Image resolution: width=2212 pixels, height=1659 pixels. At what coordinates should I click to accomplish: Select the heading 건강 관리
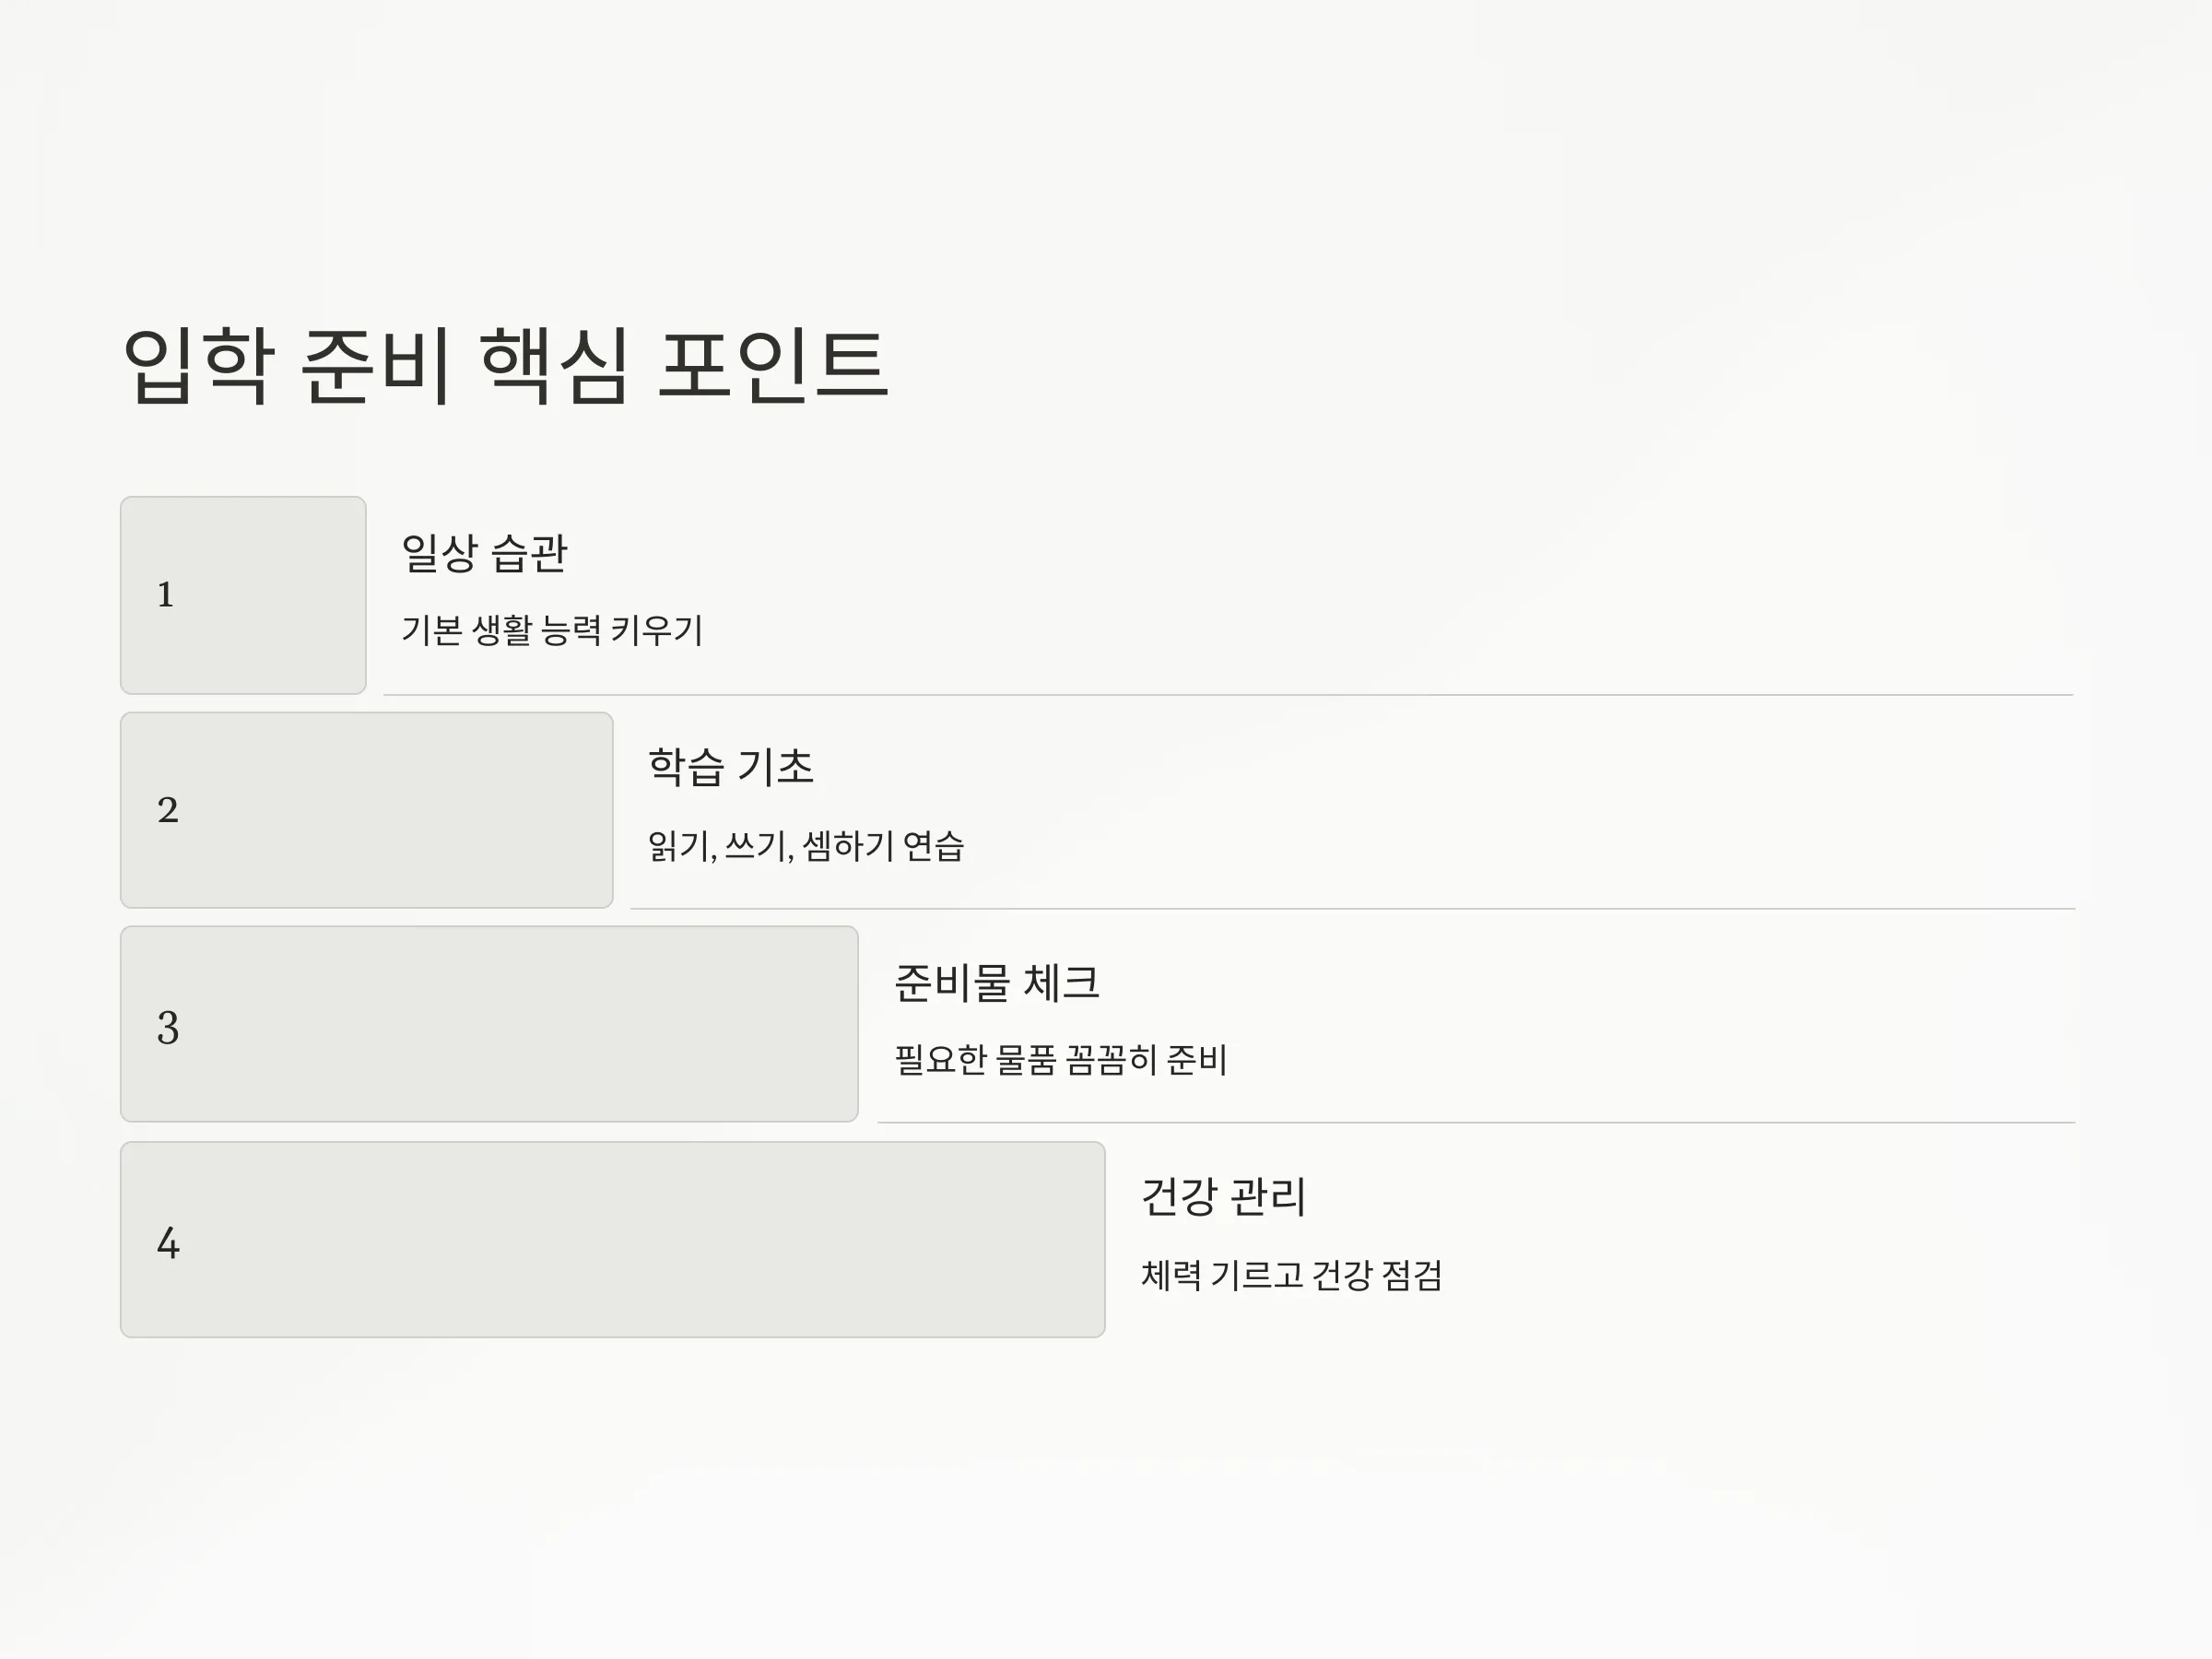[1223, 1196]
